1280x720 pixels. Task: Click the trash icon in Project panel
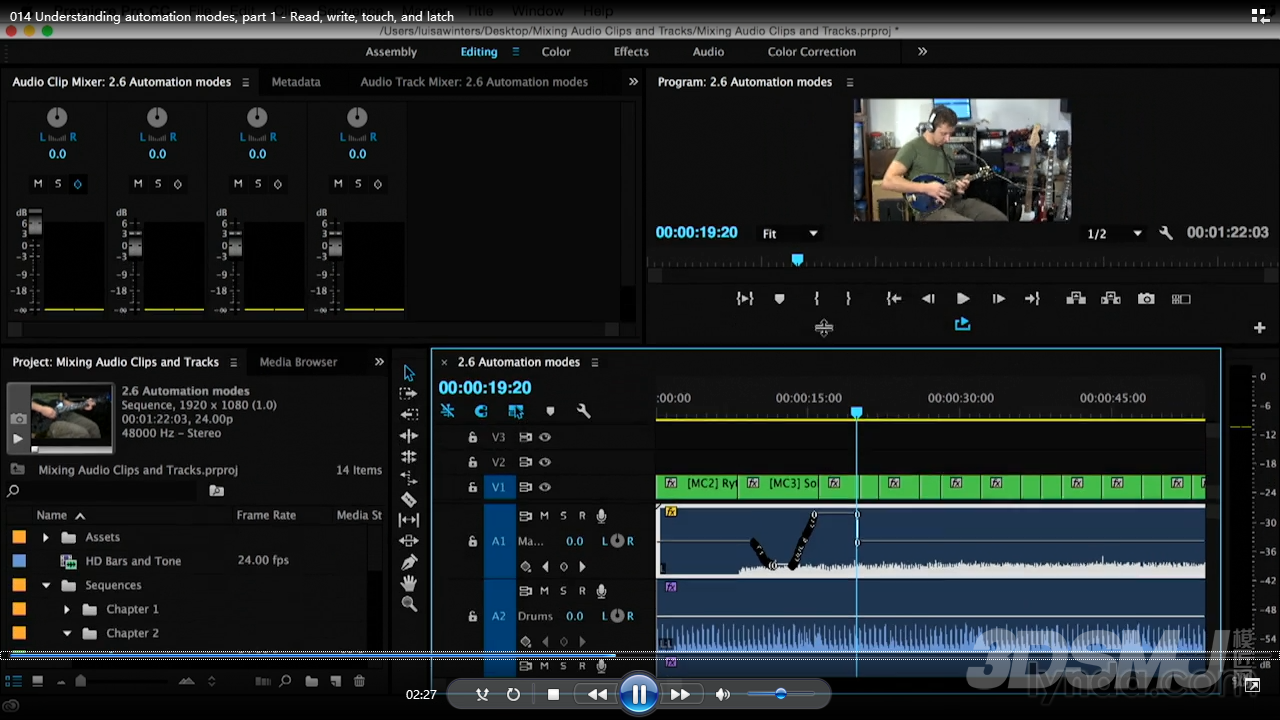coord(360,681)
